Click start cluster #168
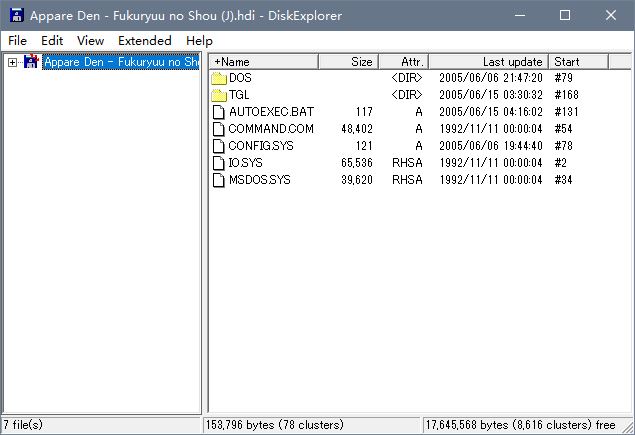This screenshot has width=635, height=435. click(566, 95)
